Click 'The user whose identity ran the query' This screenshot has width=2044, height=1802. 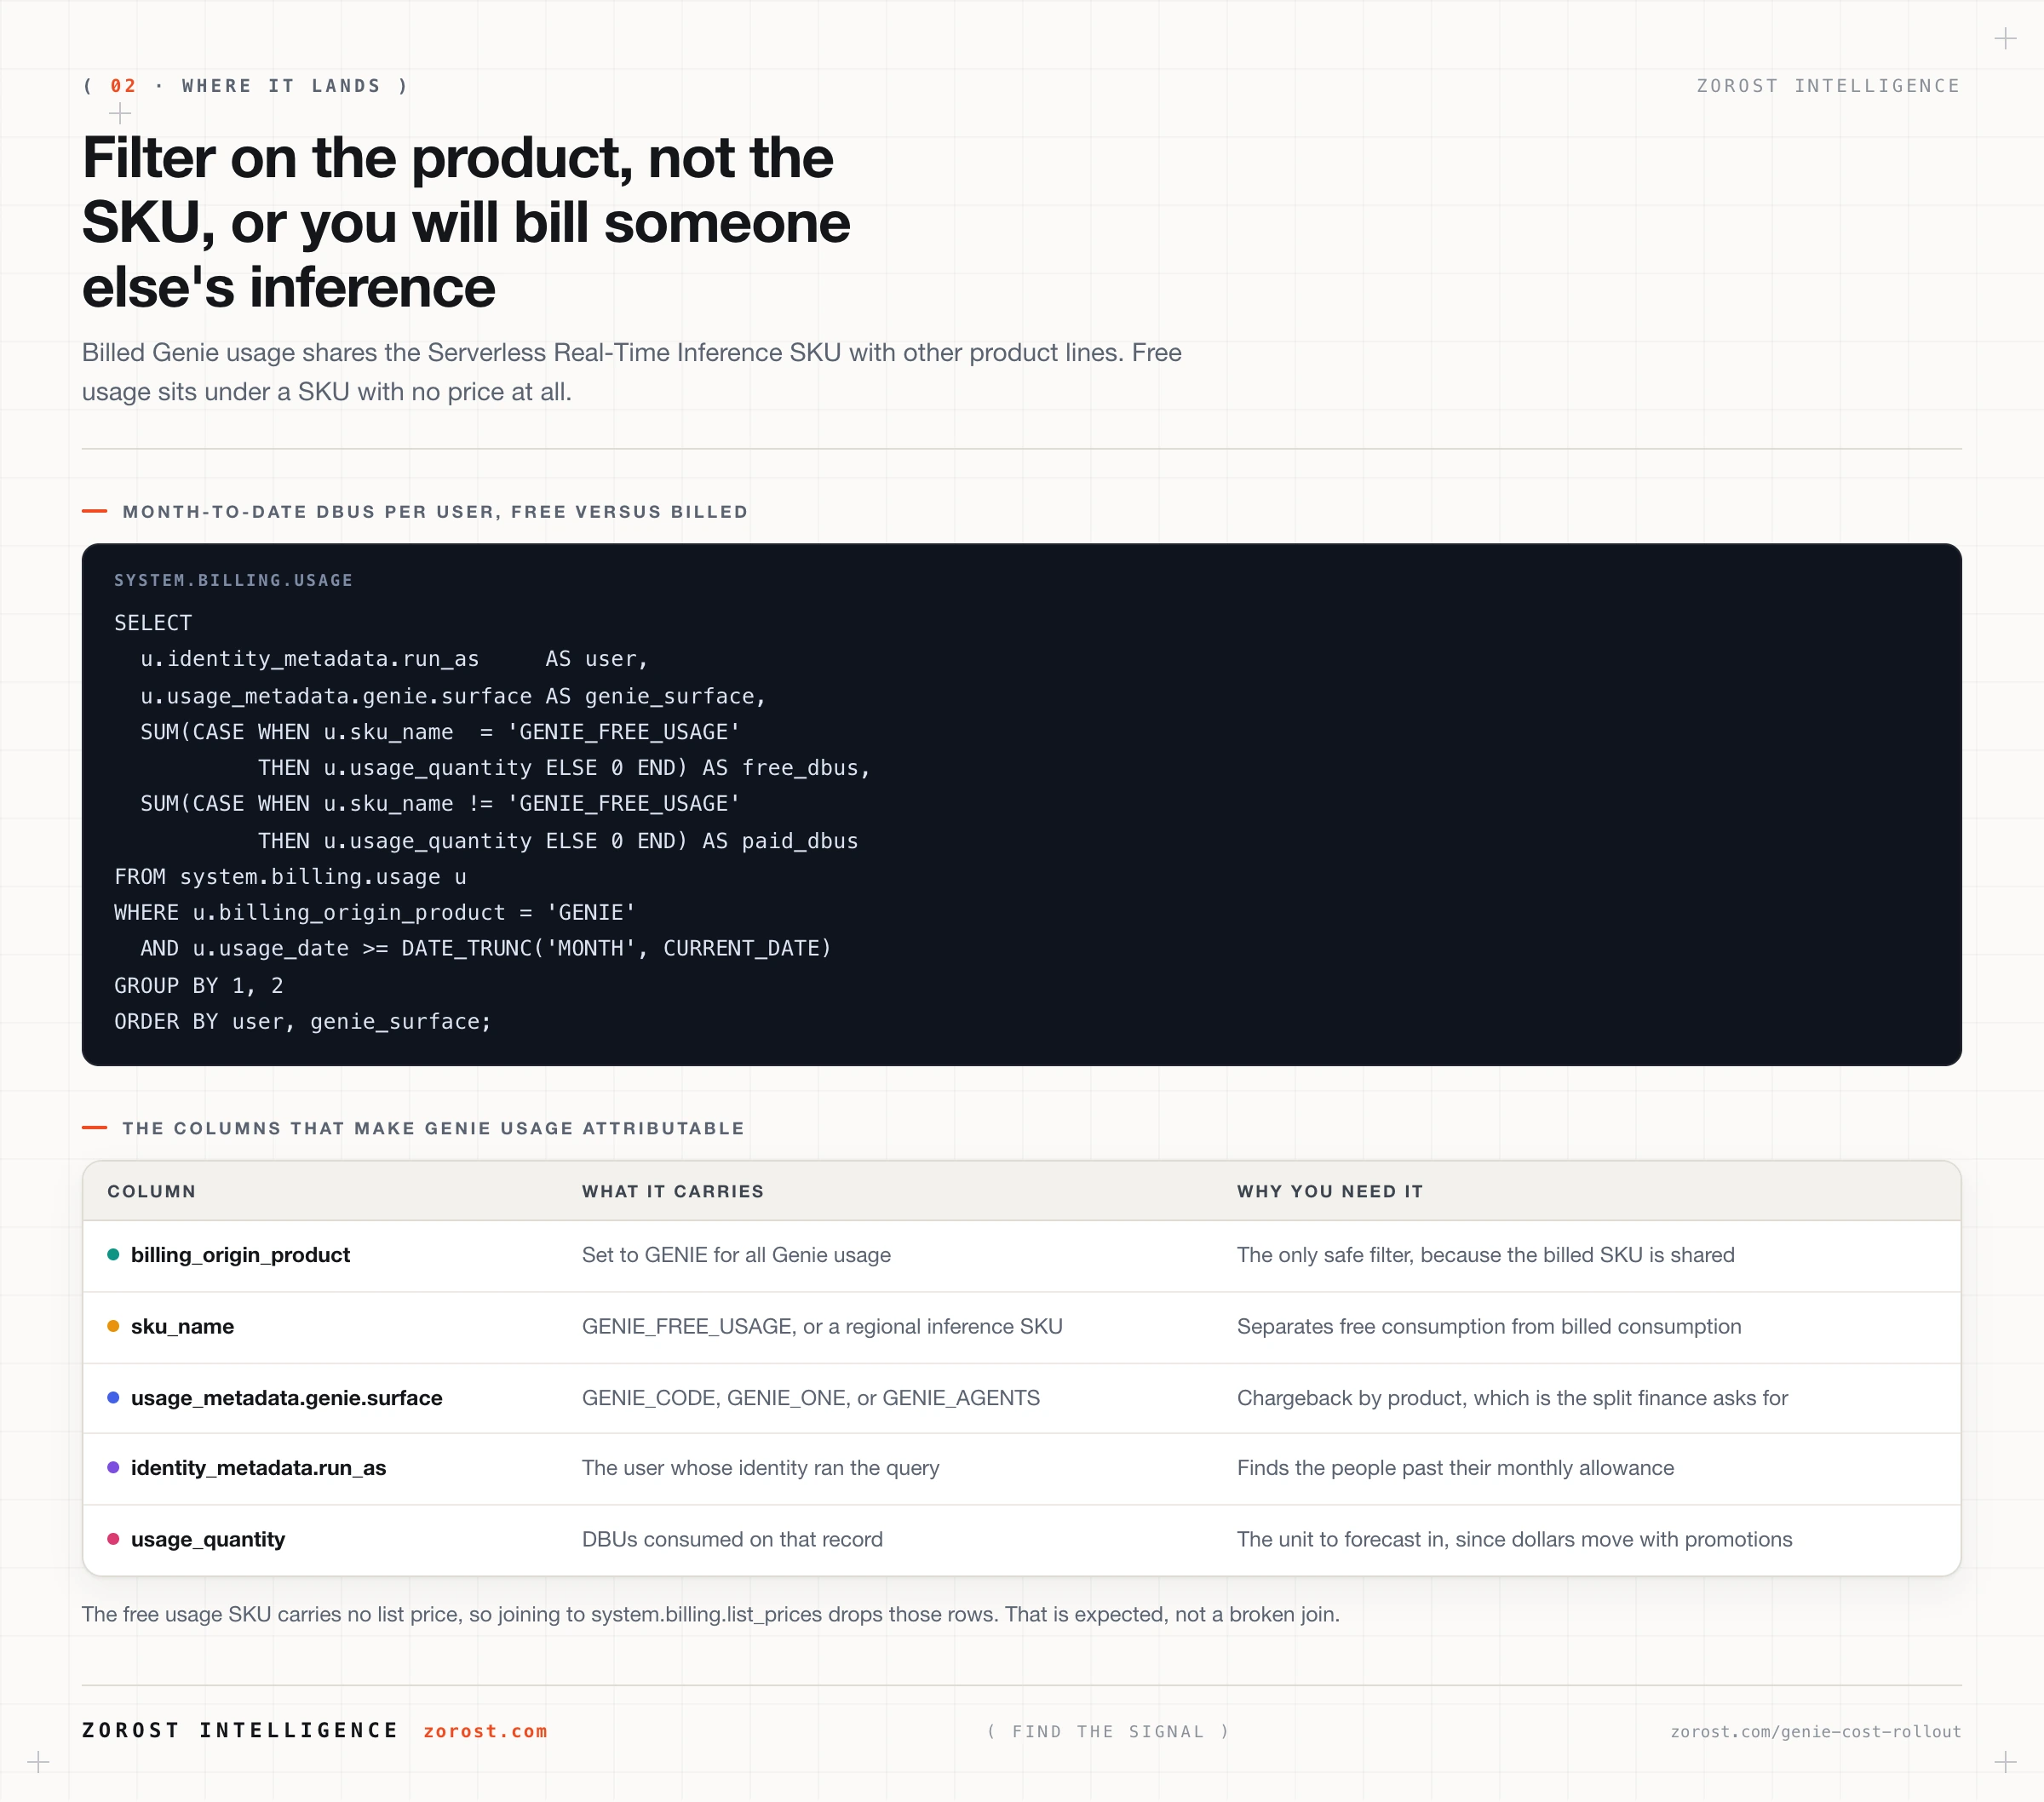[760, 1467]
